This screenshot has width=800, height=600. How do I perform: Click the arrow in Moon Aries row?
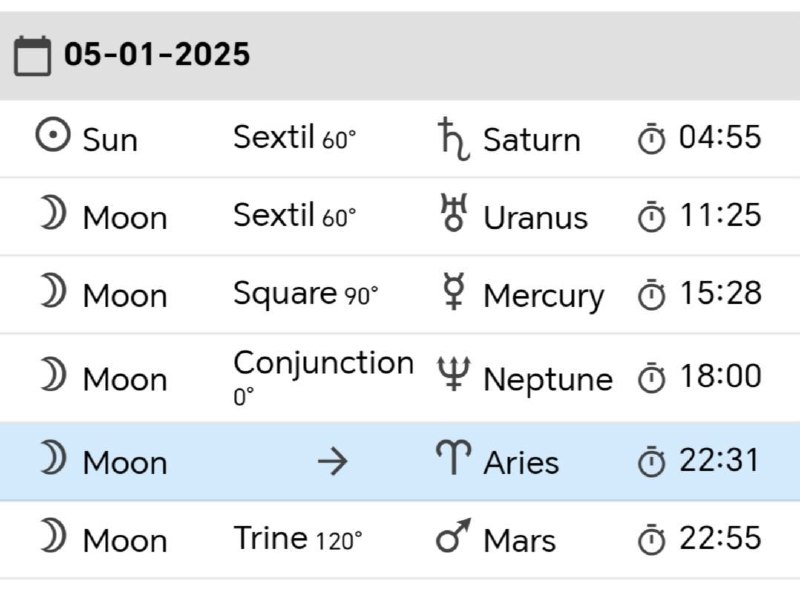(x=333, y=462)
